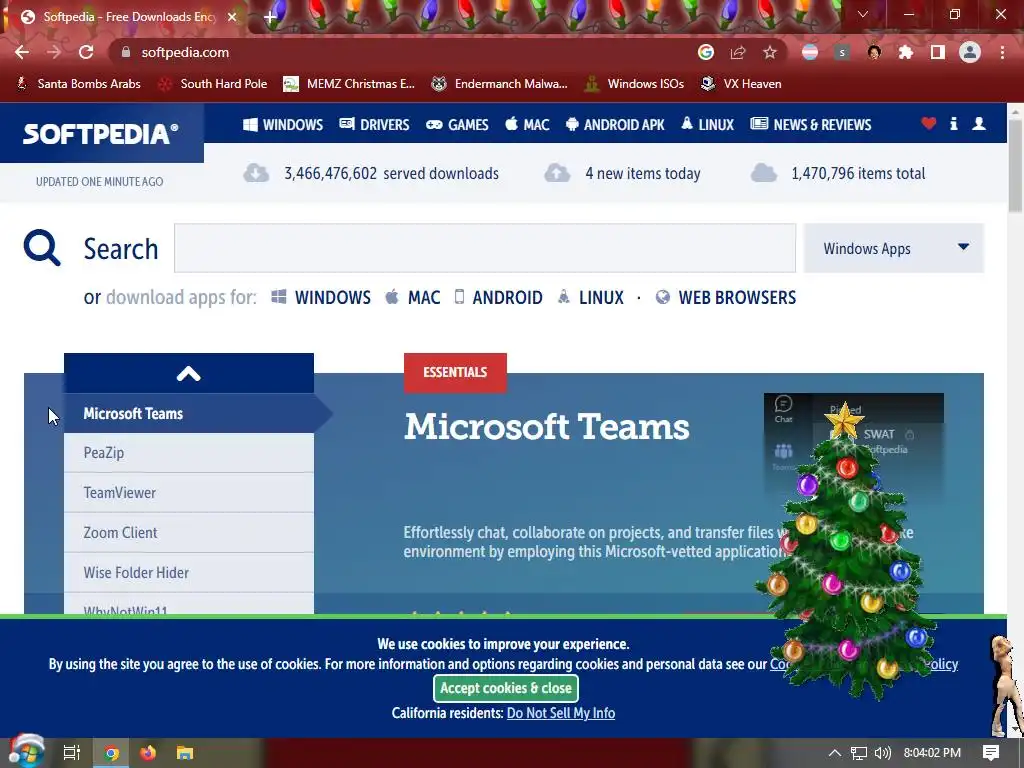
Task: Close the Softpedia tab
Action: click(232, 17)
